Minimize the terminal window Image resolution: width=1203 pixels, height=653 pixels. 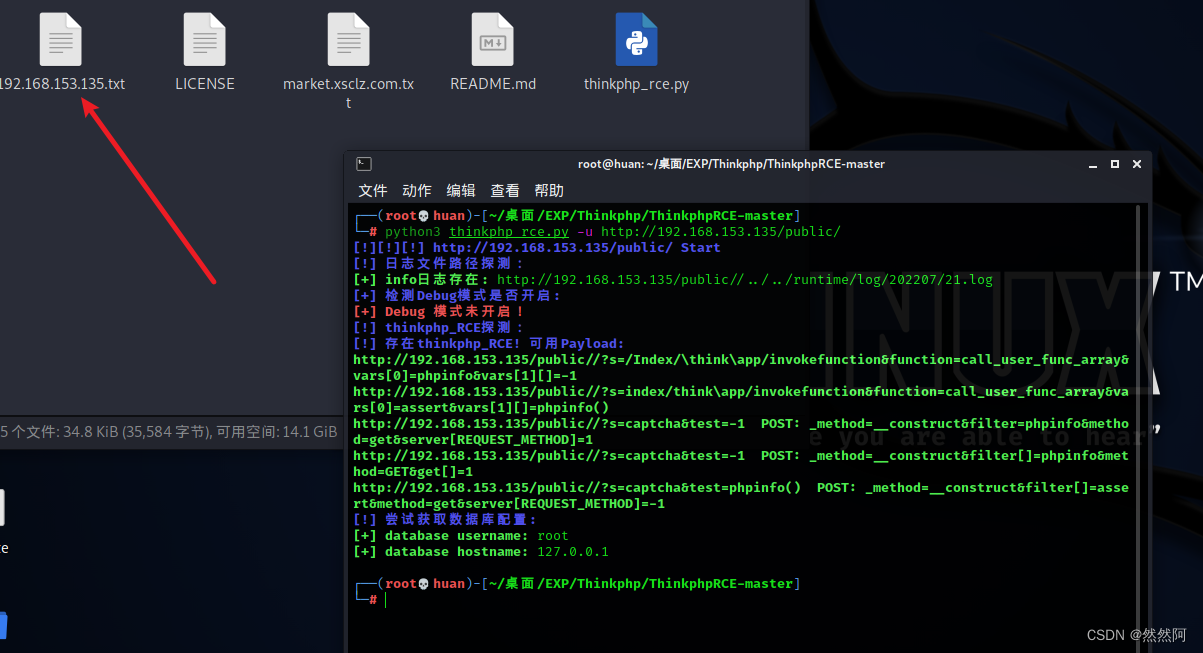tap(1093, 164)
